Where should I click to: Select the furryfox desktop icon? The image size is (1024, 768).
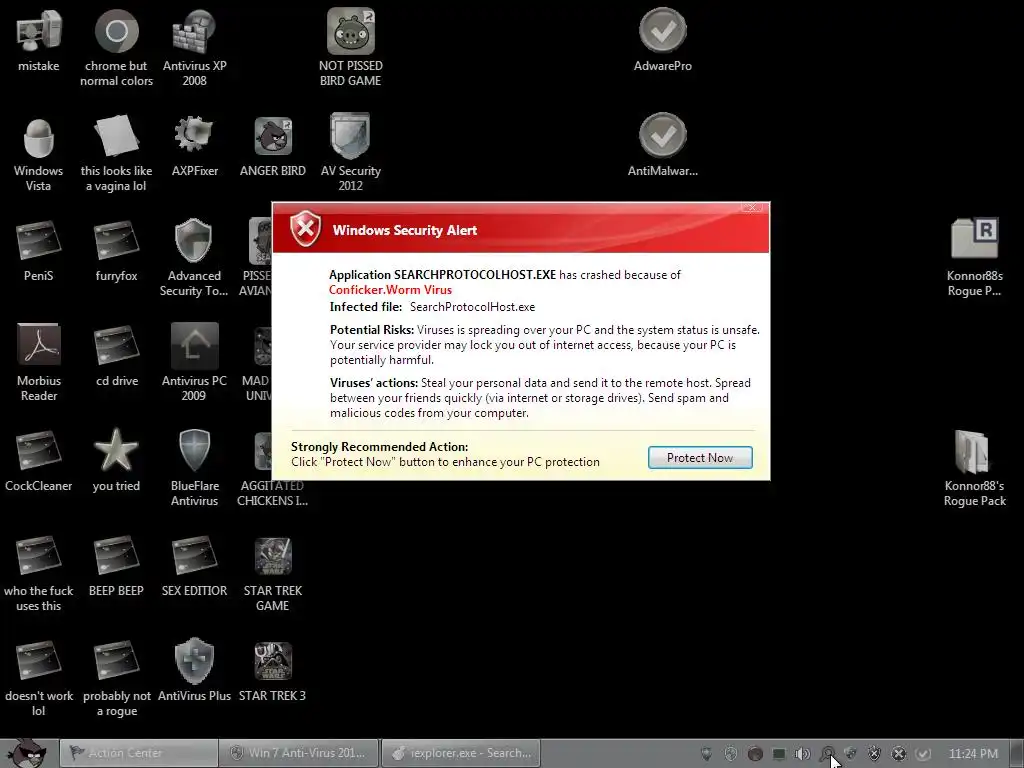point(116,251)
